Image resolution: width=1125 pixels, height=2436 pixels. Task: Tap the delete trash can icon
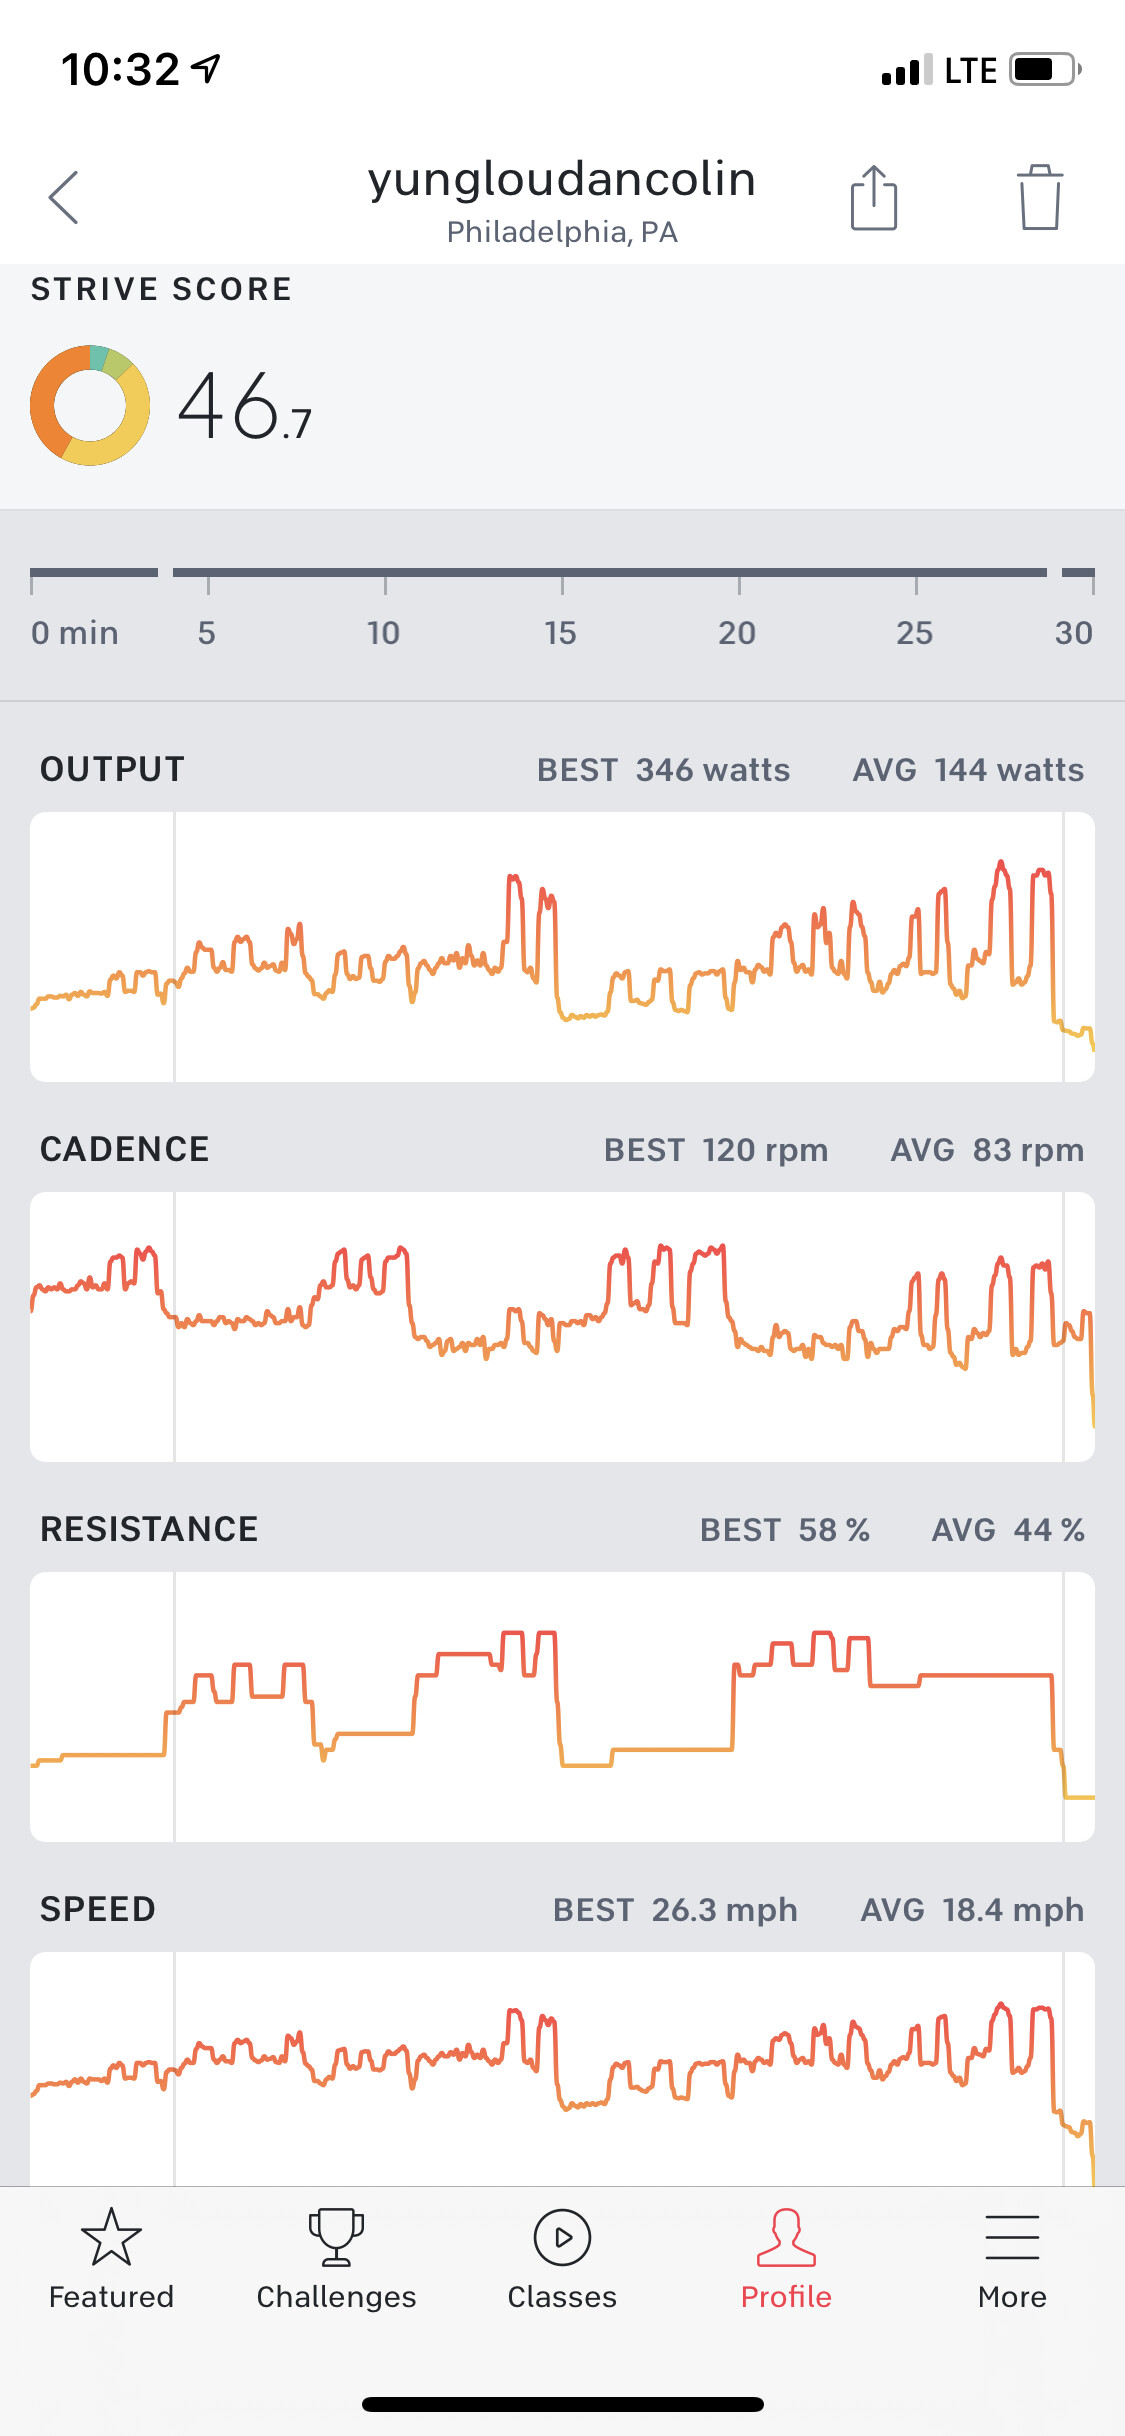[x=1040, y=198]
